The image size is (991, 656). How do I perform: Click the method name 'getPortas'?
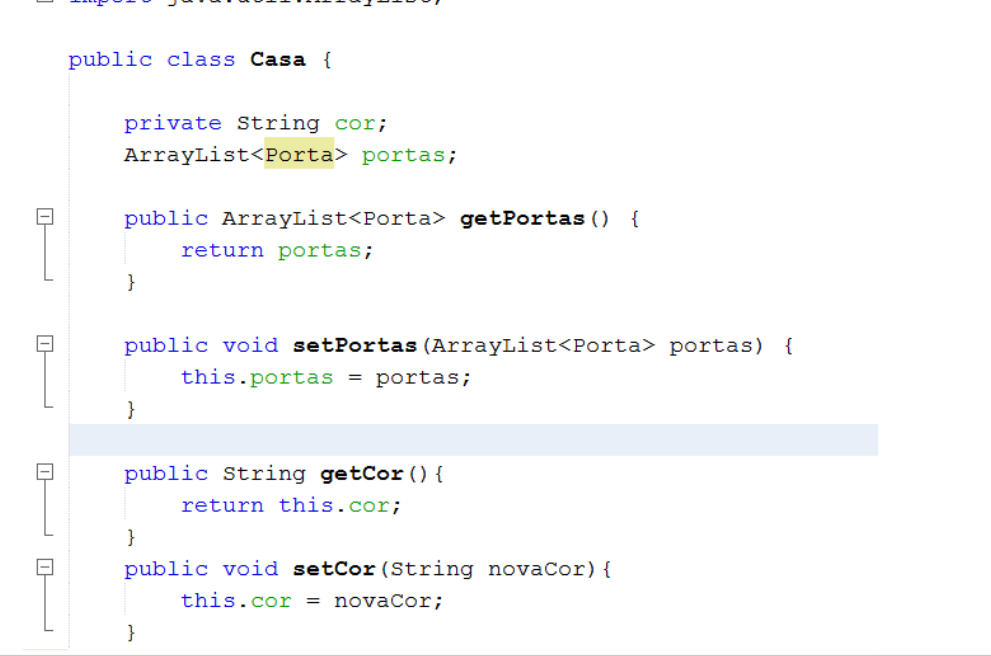coord(522,219)
